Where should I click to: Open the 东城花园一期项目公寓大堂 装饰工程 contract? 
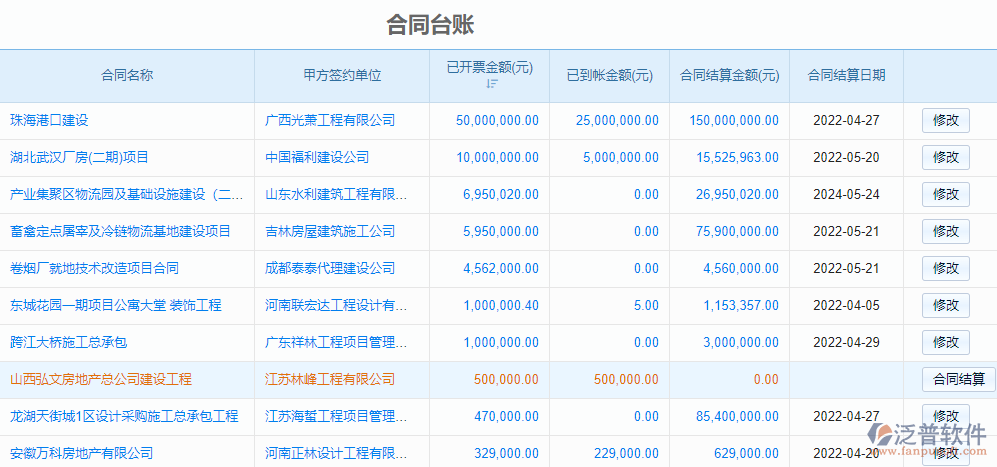[x=115, y=305]
